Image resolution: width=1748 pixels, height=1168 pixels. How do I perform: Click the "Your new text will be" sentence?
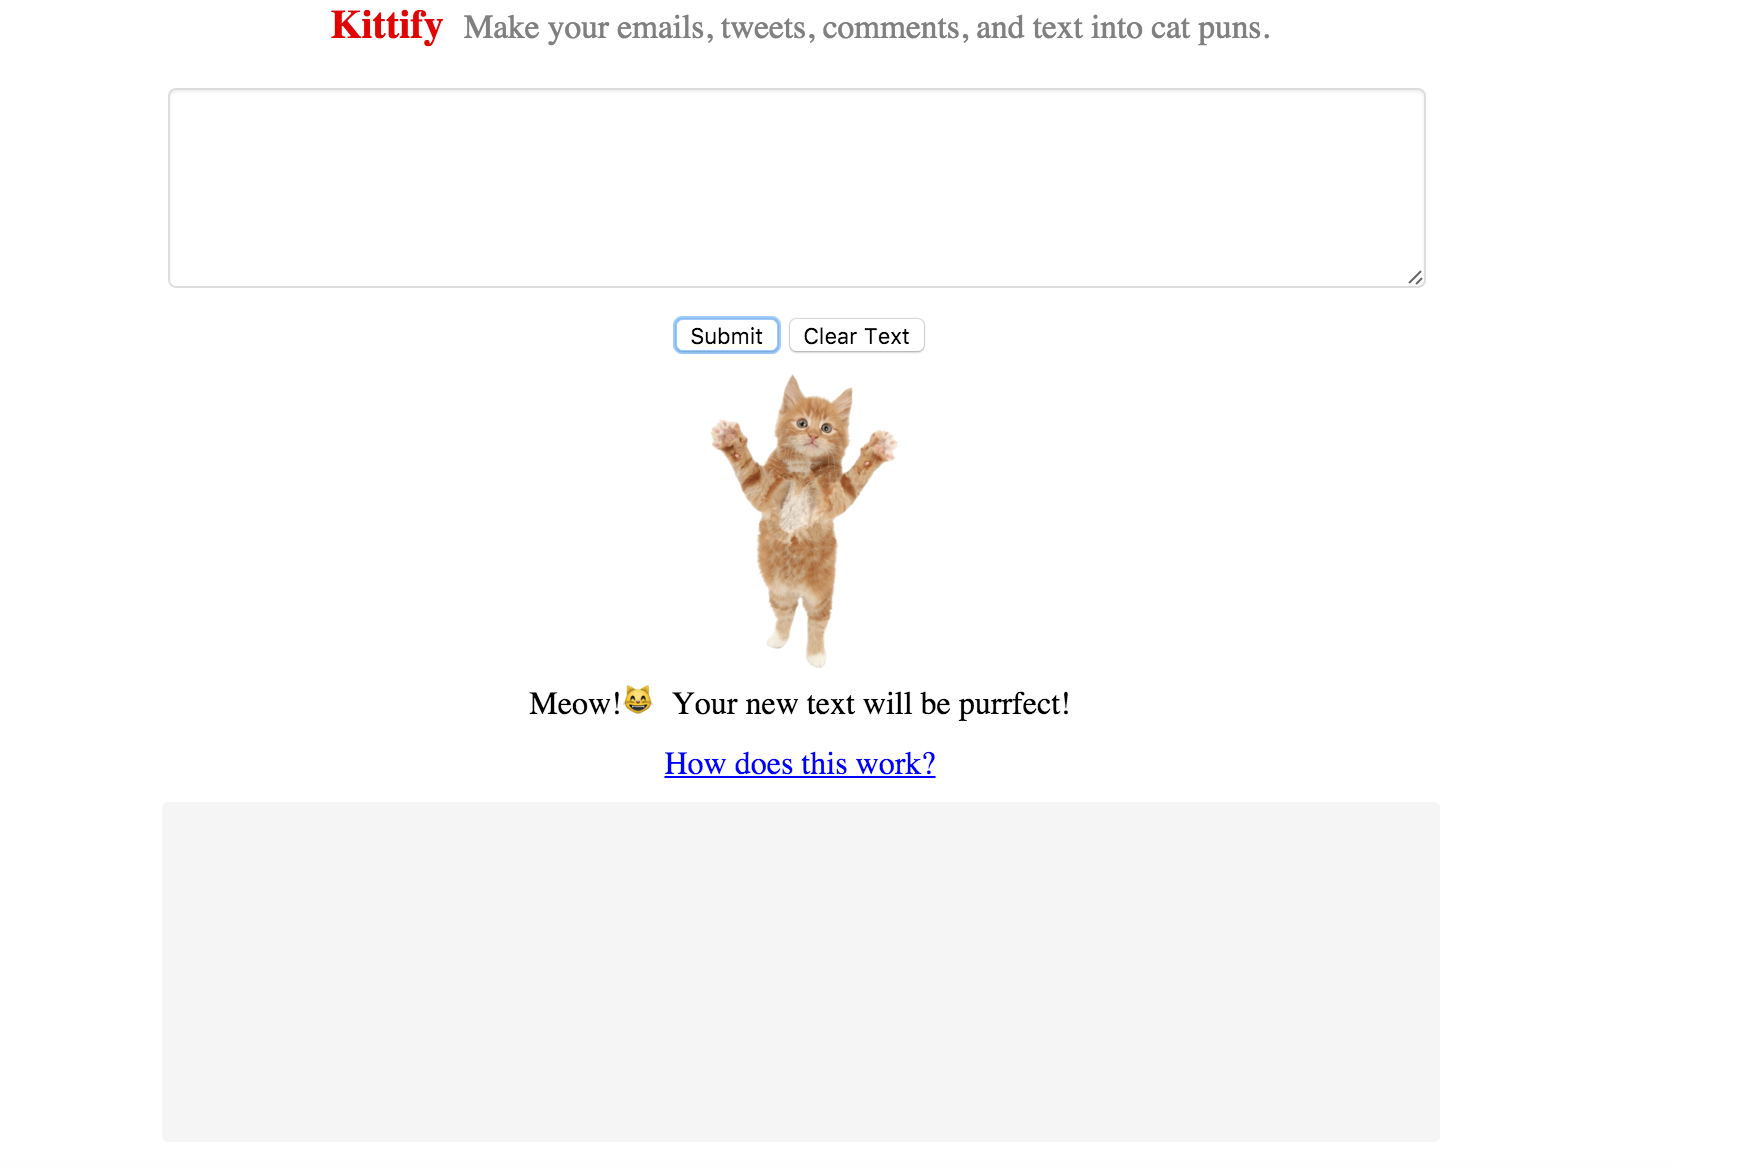coord(811,704)
